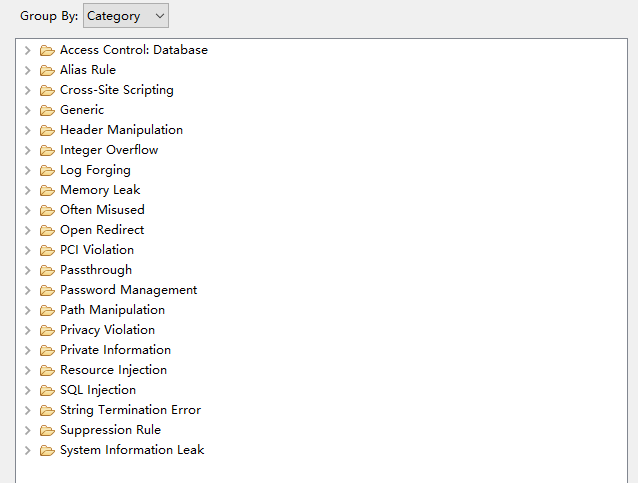Click the Privacy Violation folder icon
This screenshot has height=483, width=638.
point(47,330)
